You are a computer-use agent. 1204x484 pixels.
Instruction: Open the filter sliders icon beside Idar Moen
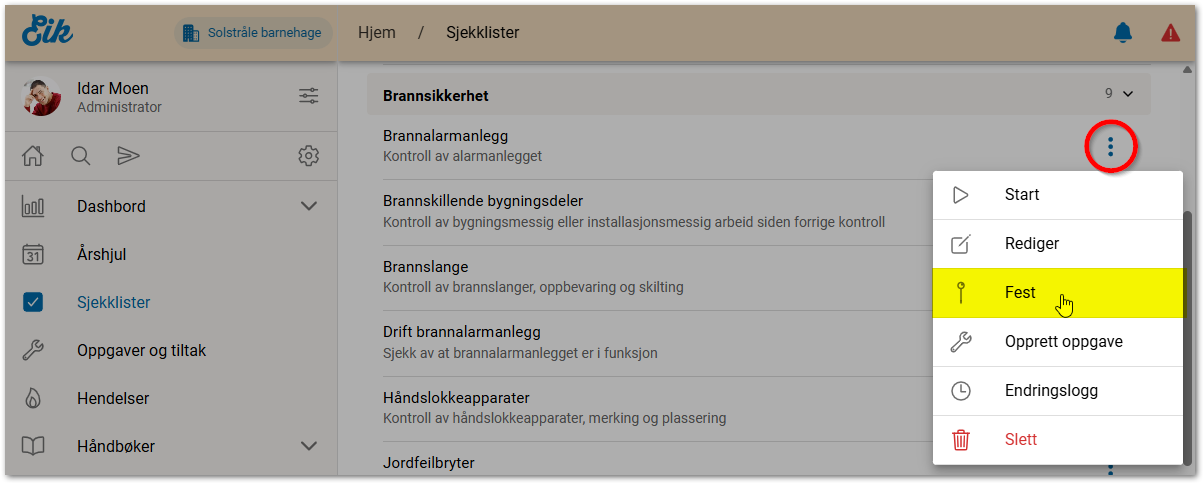point(308,97)
